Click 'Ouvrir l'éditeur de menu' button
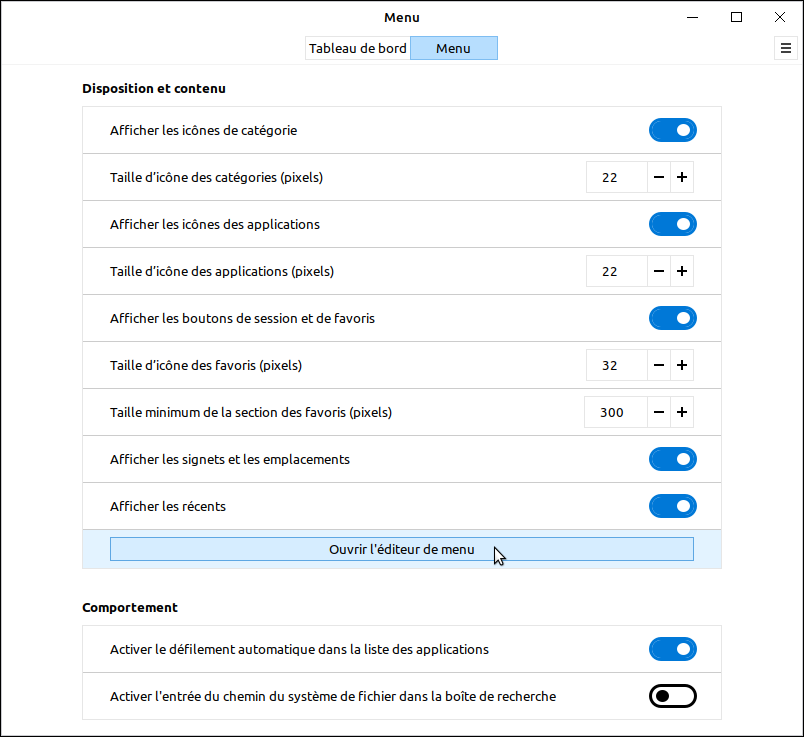804x737 pixels. pos(401,549)
